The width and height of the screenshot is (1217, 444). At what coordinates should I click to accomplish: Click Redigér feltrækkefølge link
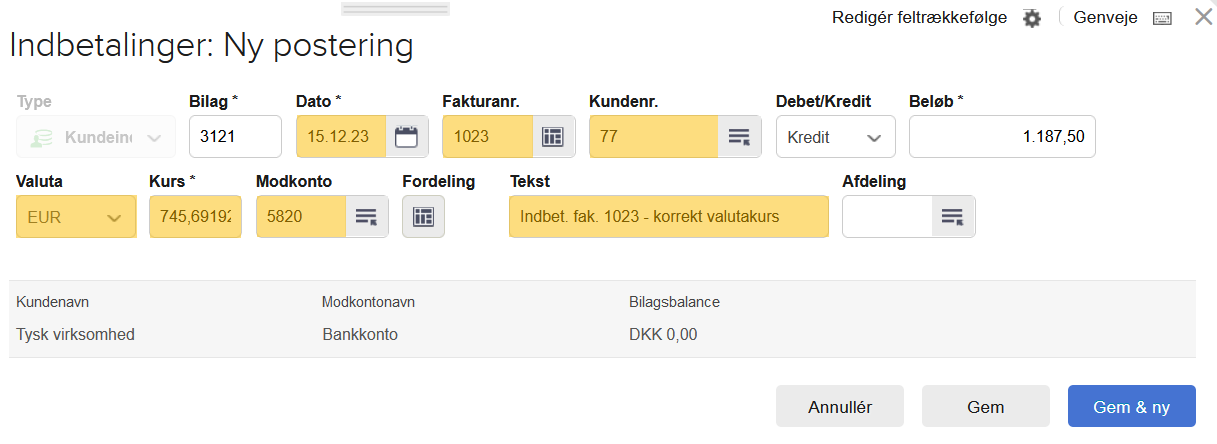tap(919, 17)
